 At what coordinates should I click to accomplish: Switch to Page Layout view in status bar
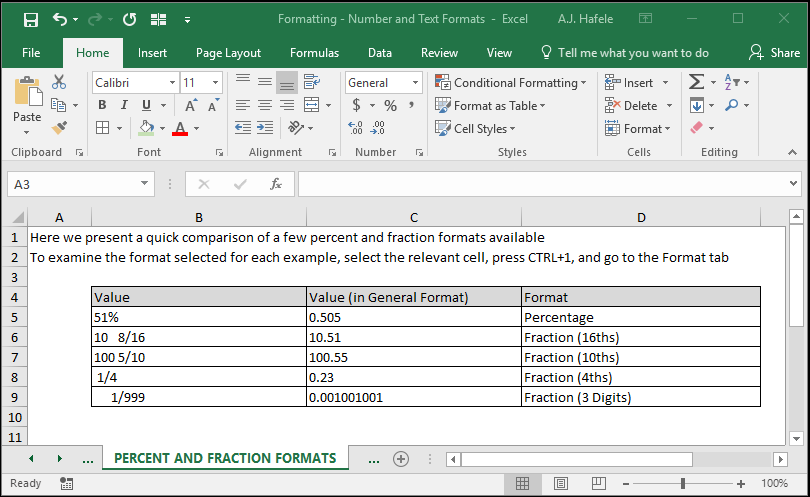pyautogui.click(x=560, y=484)
